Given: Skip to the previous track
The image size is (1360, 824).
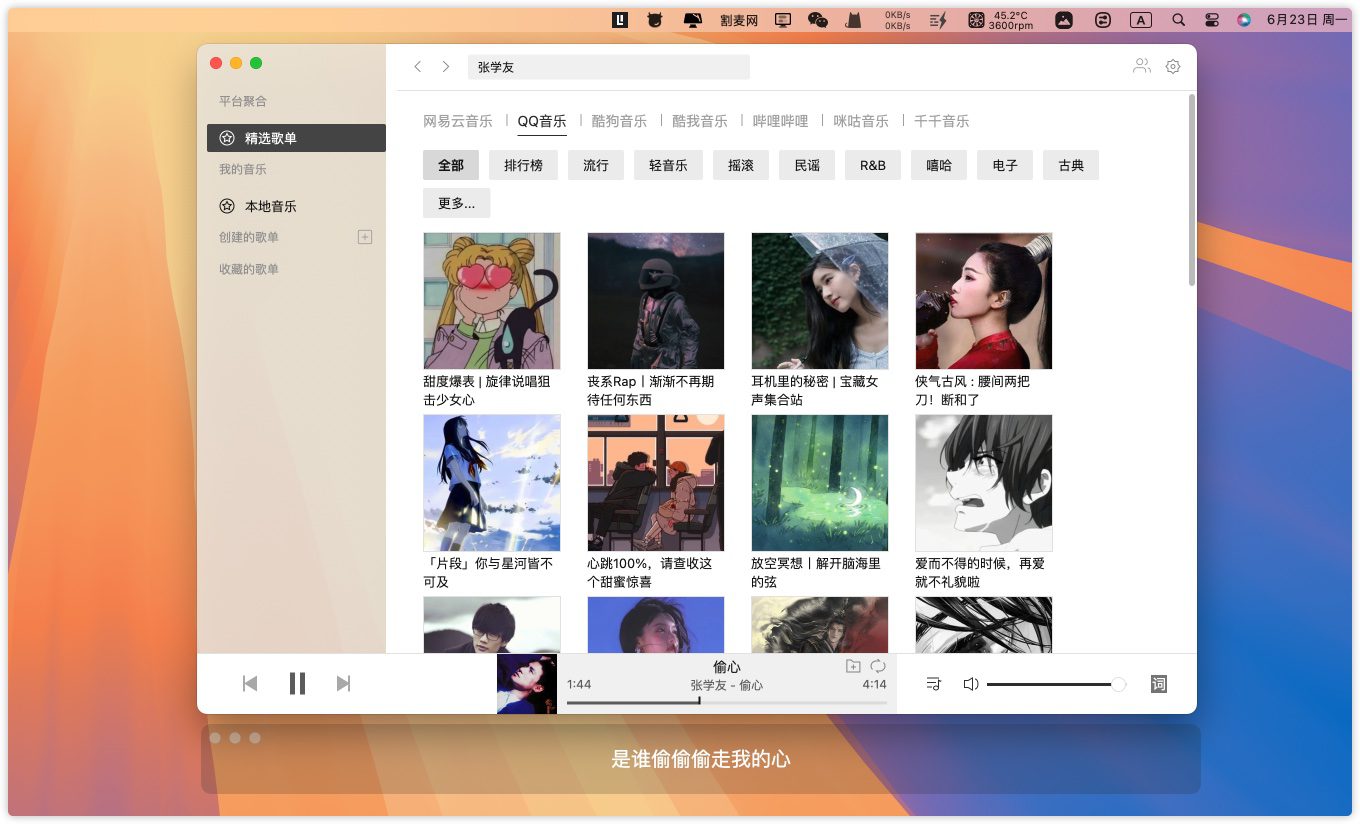Looking at the screenshot, I should [250, 684].
